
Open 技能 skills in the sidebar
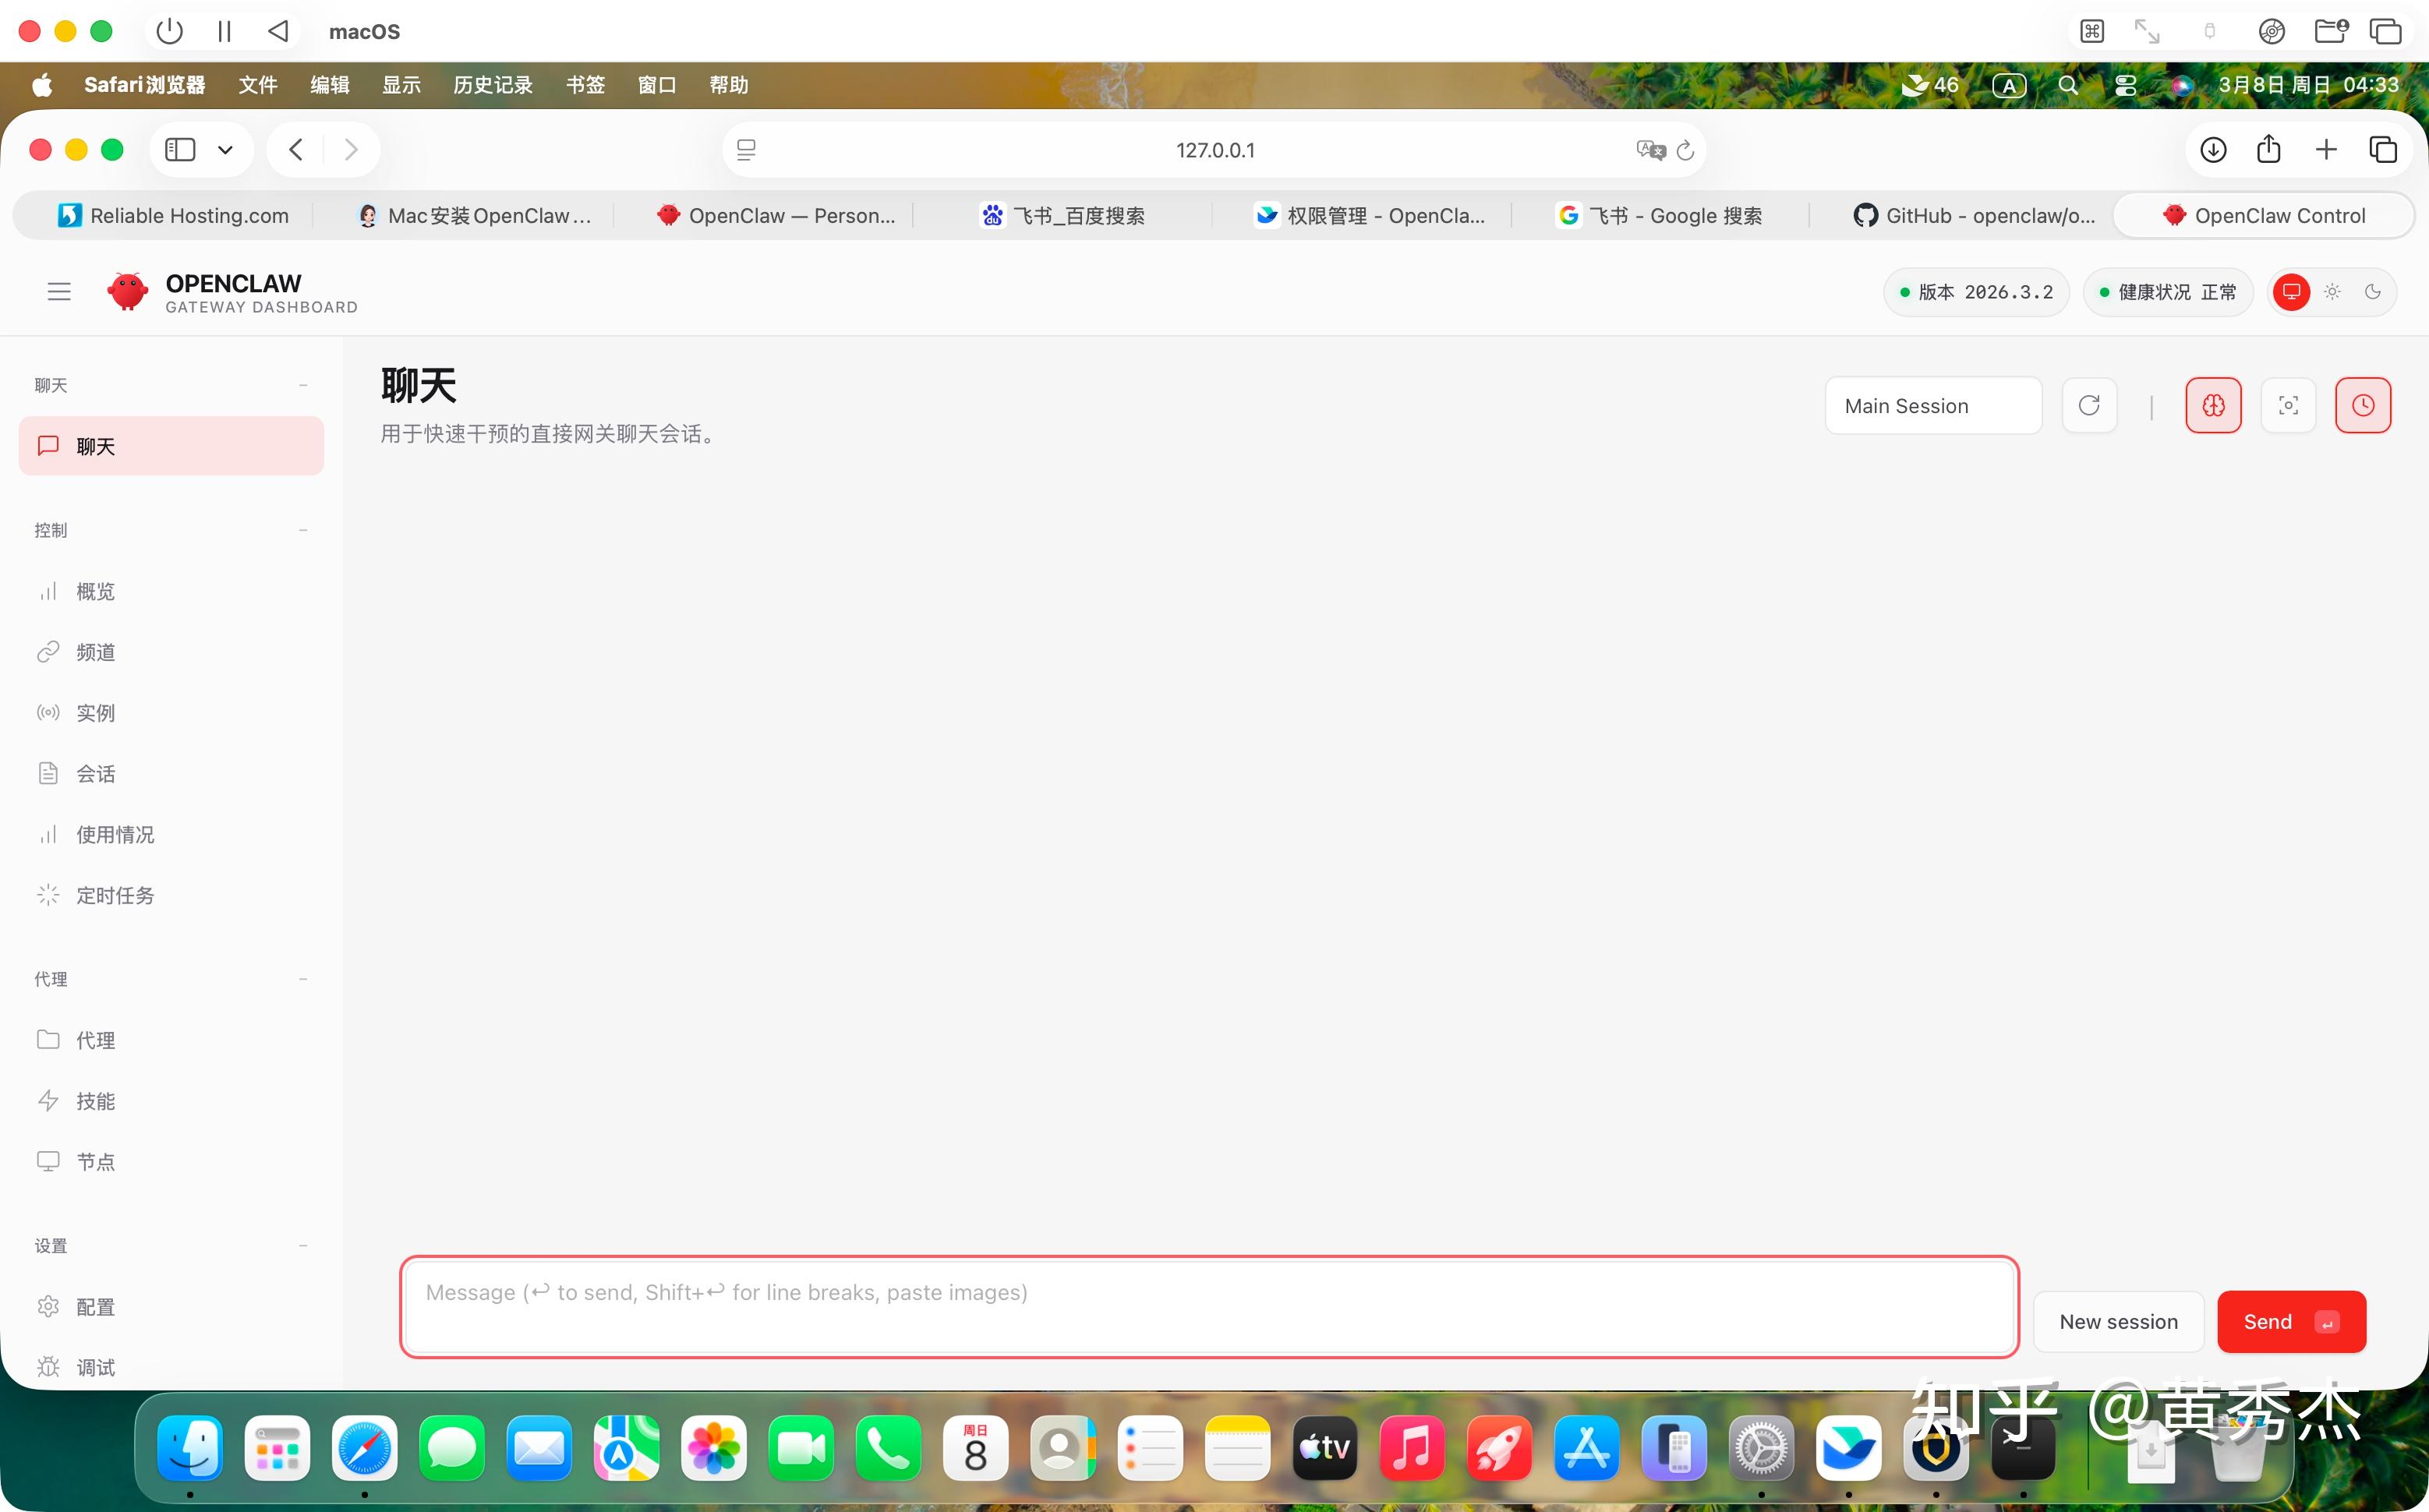[96, 1101]
